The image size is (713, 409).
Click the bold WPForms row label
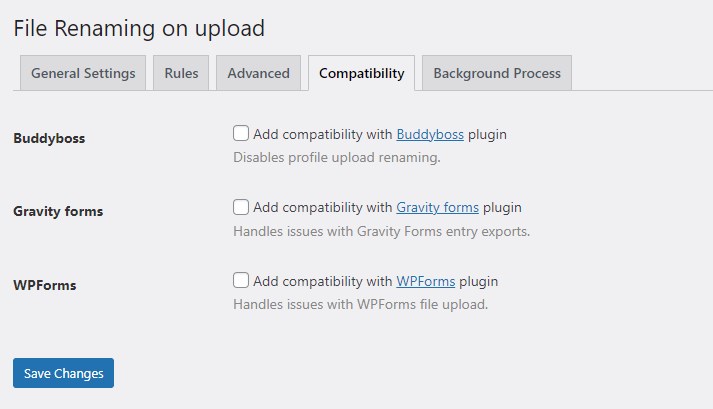45,285
